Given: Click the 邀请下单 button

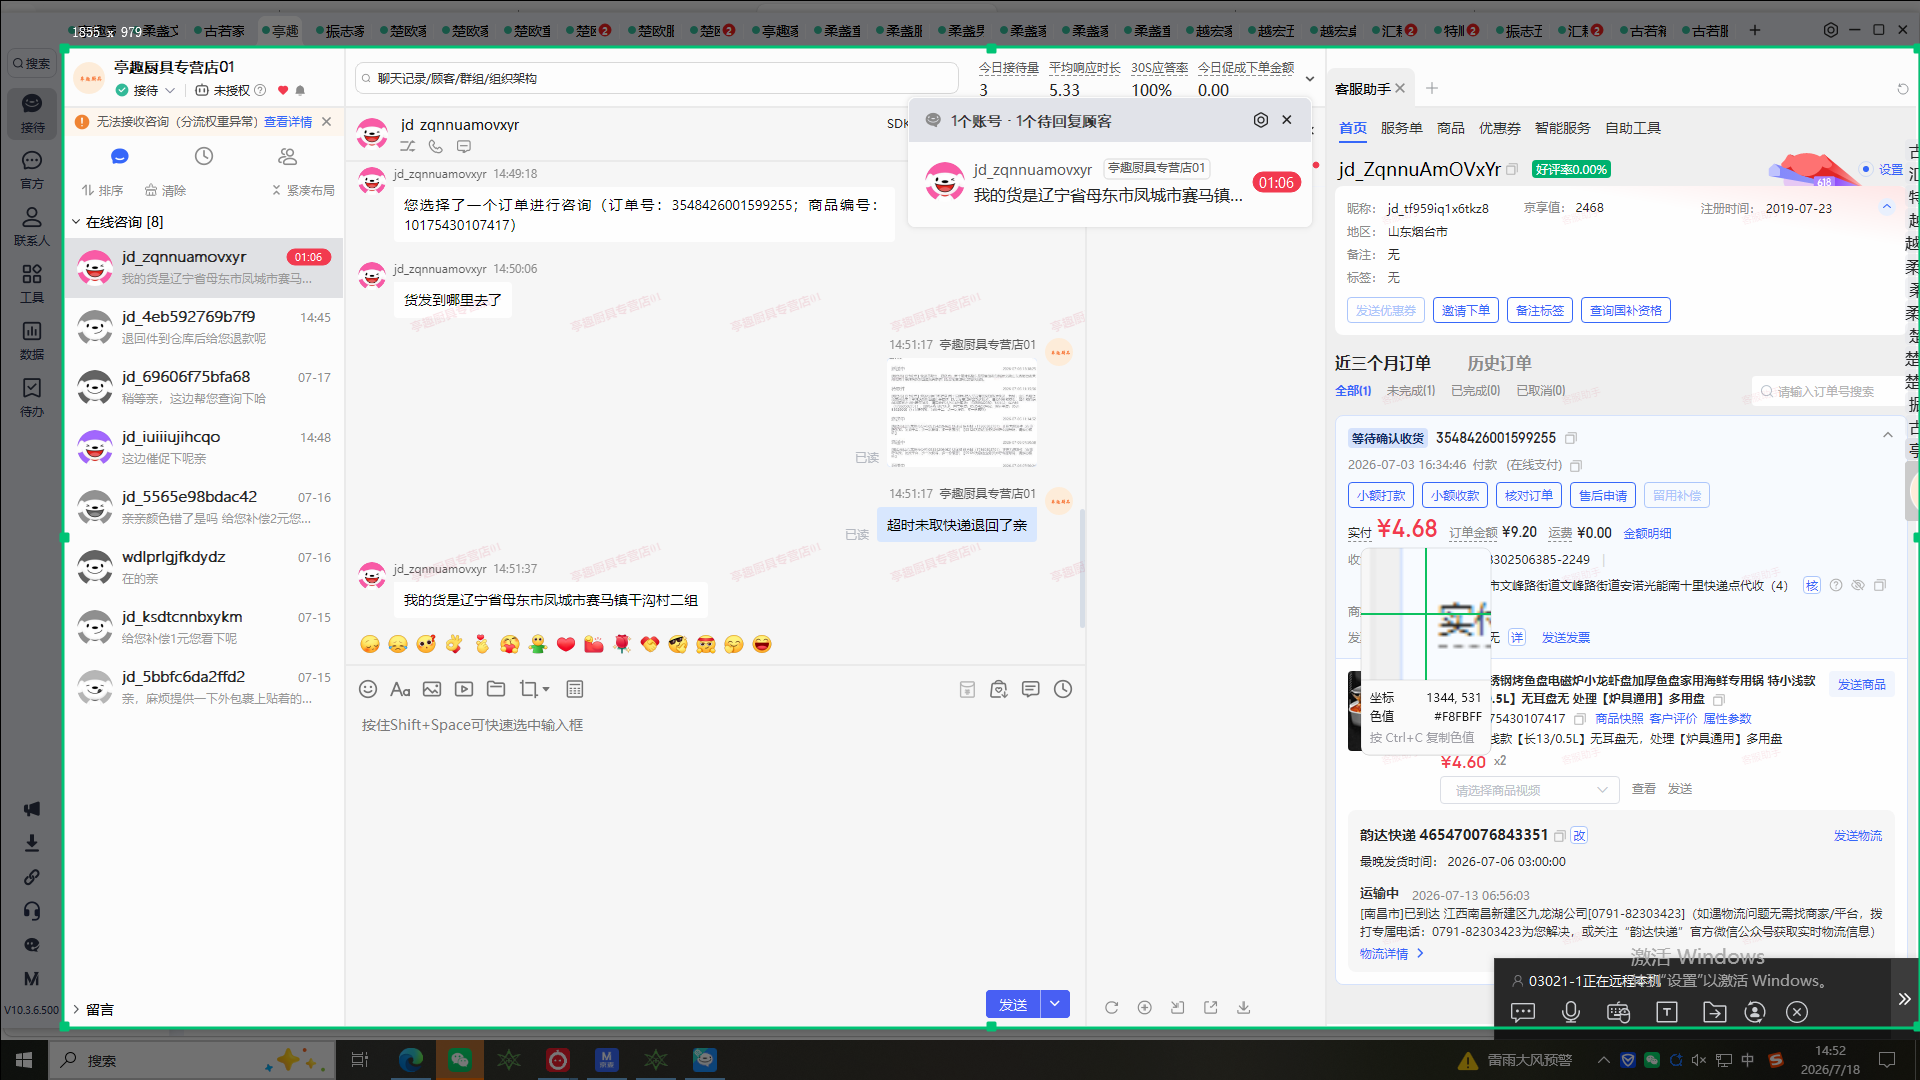Looking at the screenshot, I should pos(1465,311).
